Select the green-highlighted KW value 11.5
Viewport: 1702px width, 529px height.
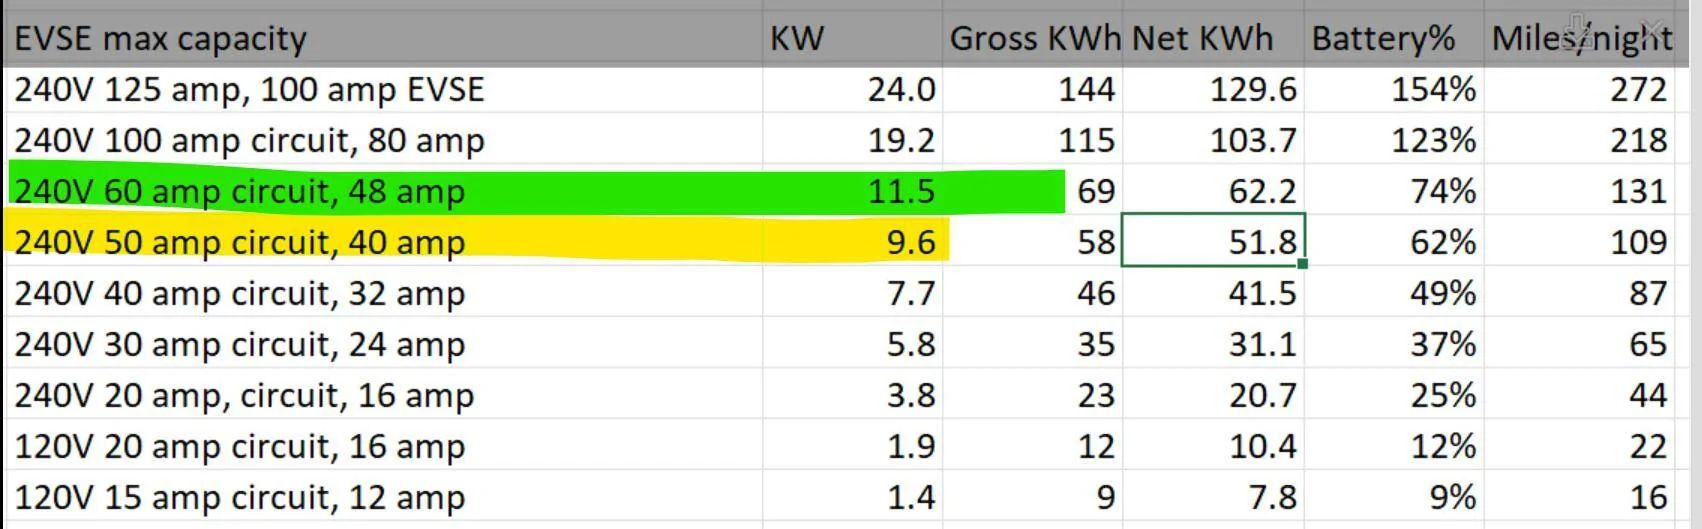(x=901, y=192)
